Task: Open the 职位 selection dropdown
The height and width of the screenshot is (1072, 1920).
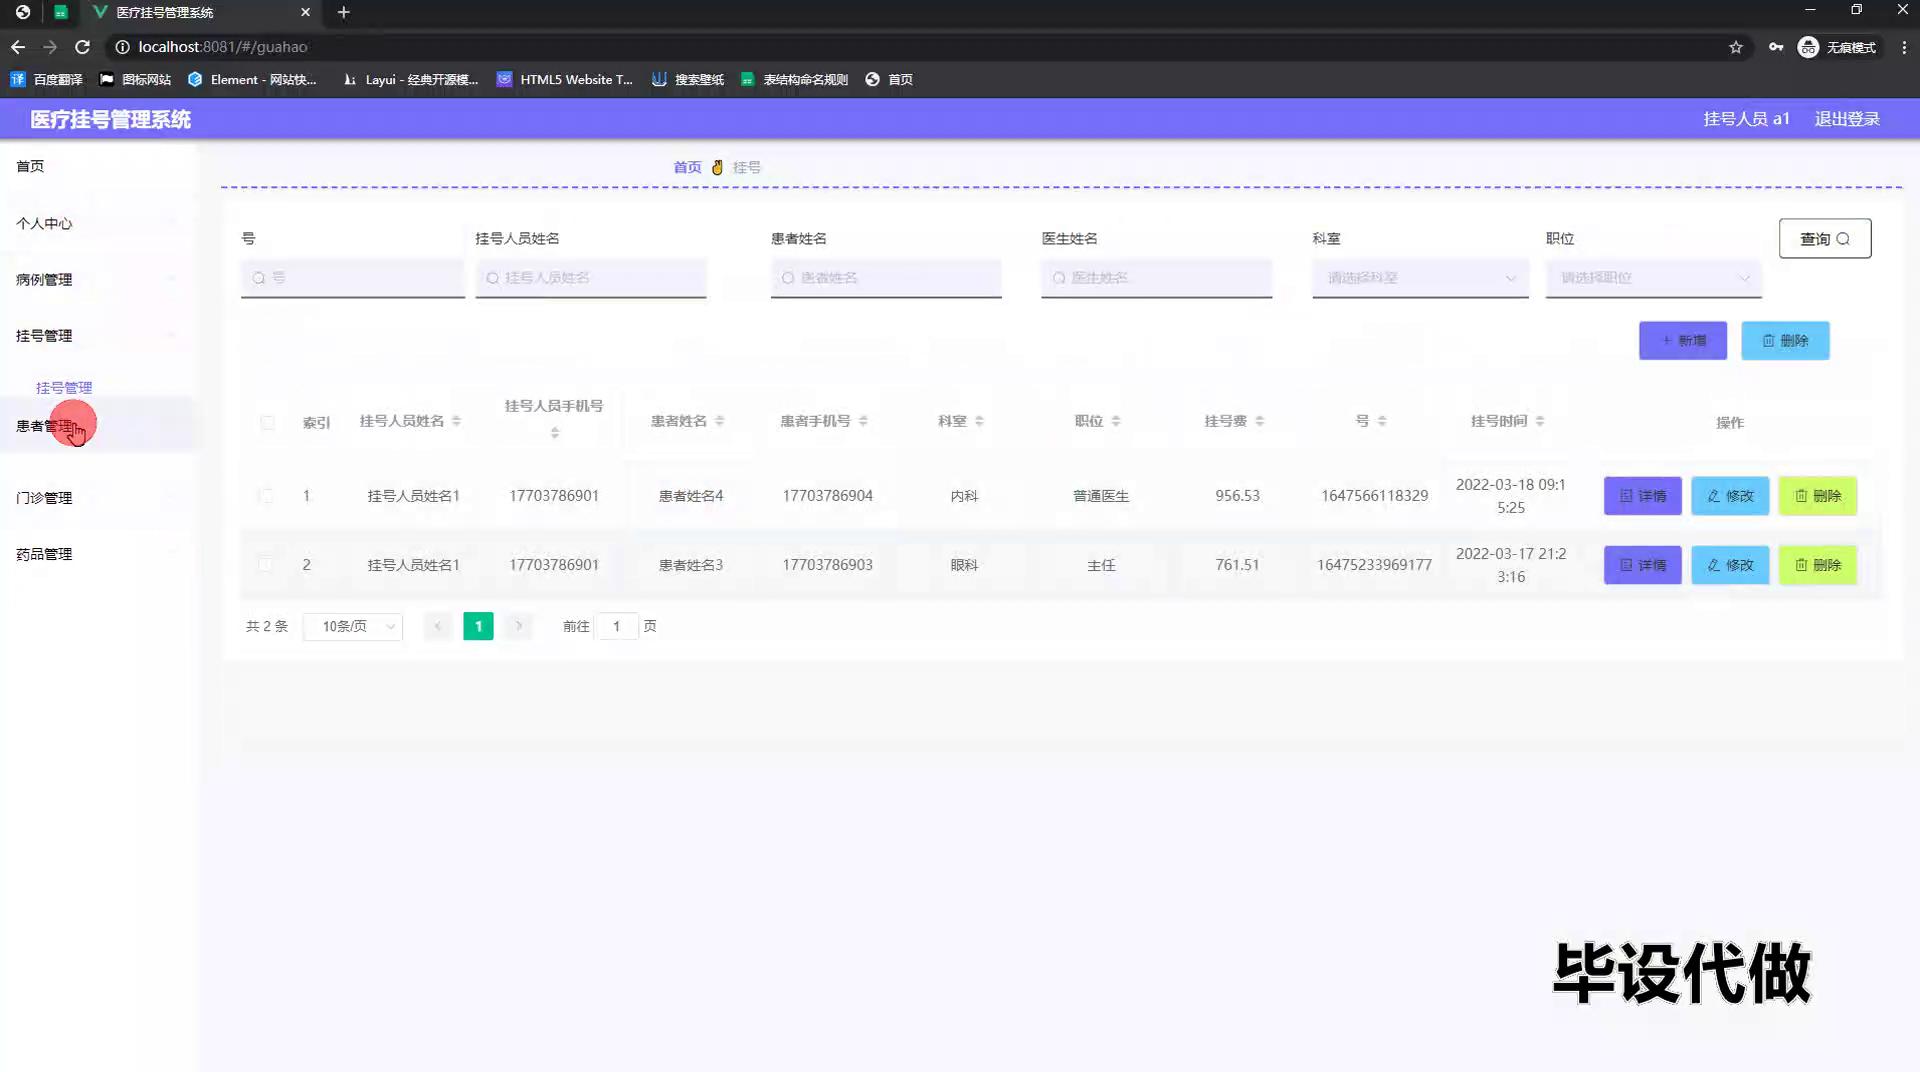Action: pyautogui.click(x=1653, y=278)
